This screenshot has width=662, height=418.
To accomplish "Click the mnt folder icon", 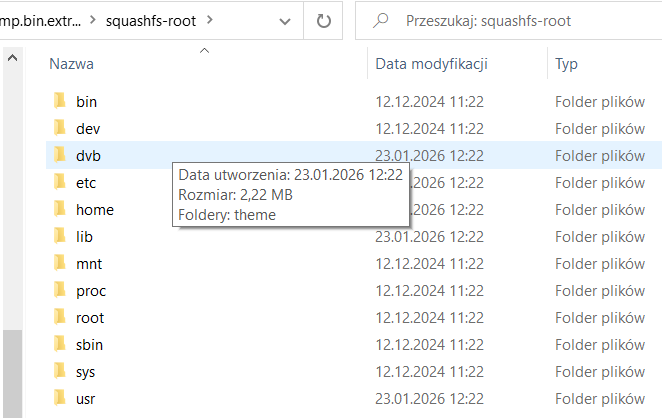I will [x=60, y=264].
